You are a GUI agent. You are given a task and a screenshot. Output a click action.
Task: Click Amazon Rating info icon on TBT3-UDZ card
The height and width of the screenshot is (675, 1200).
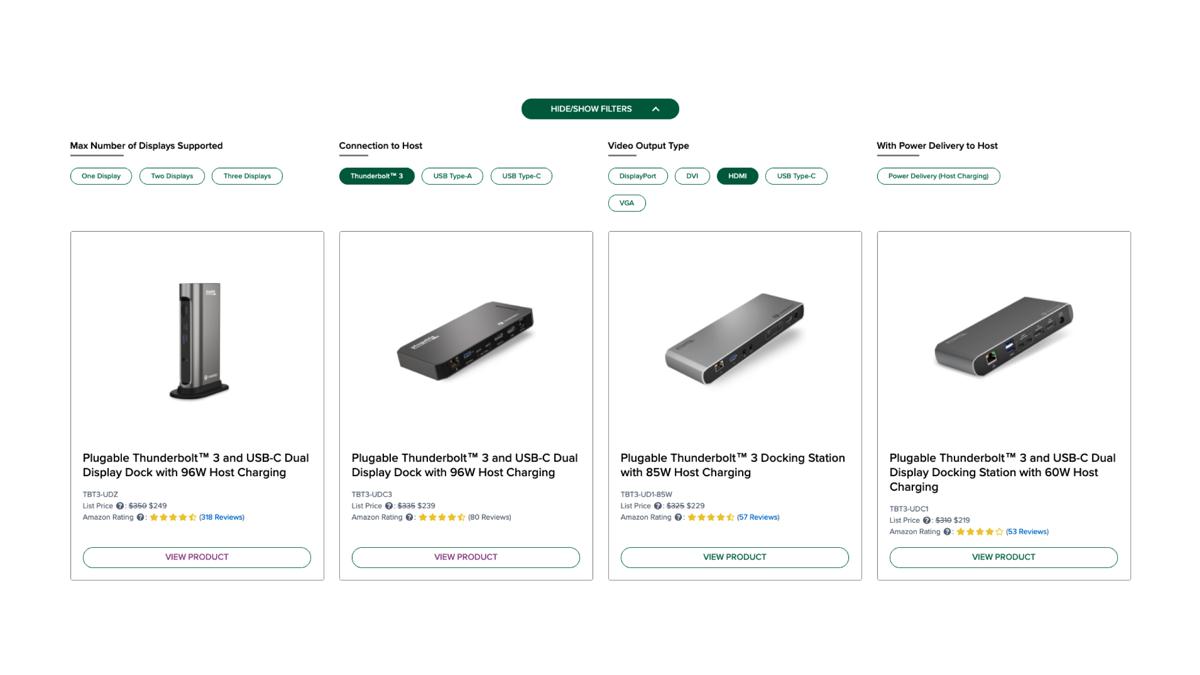(141, 517)
